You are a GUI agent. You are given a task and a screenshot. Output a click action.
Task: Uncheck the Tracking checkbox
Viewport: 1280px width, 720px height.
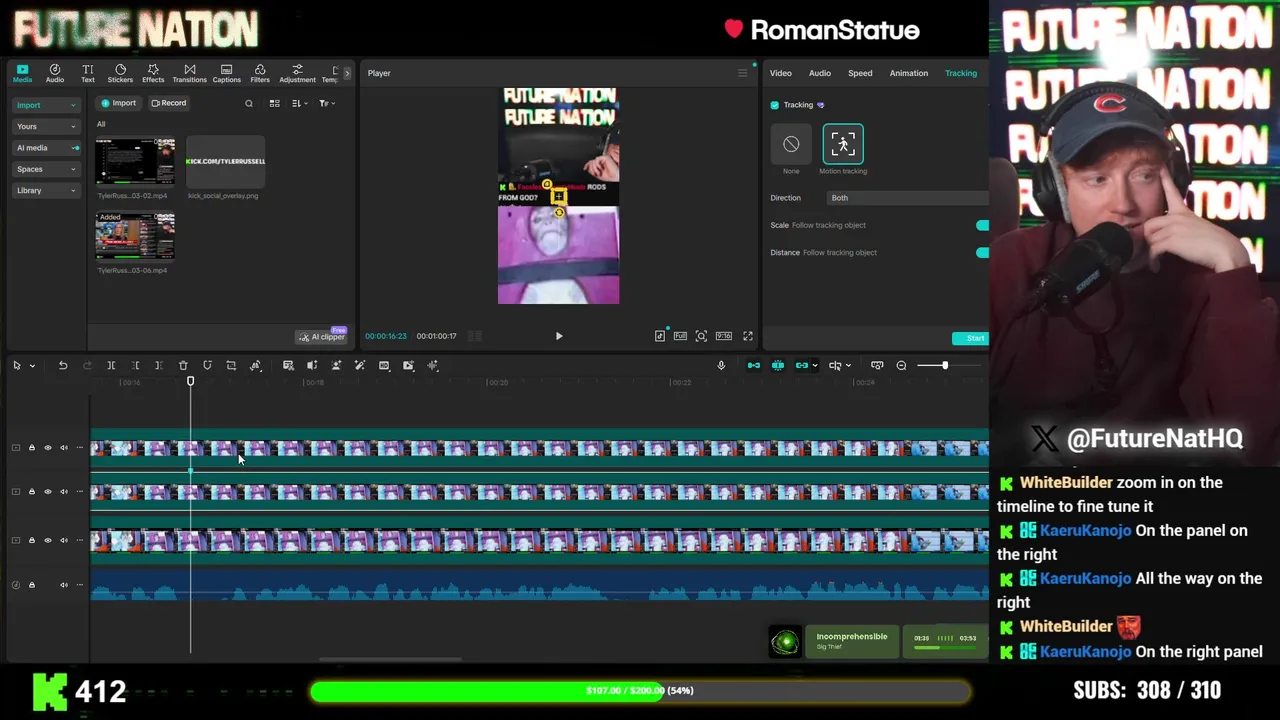(x=775, y=105)
